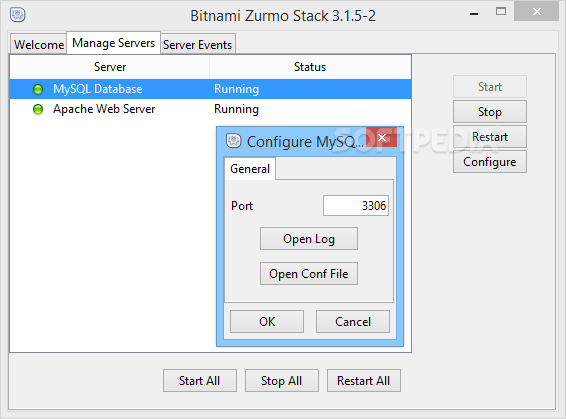
Task: Switch to the Welcome tab
Action: point(39,44)
